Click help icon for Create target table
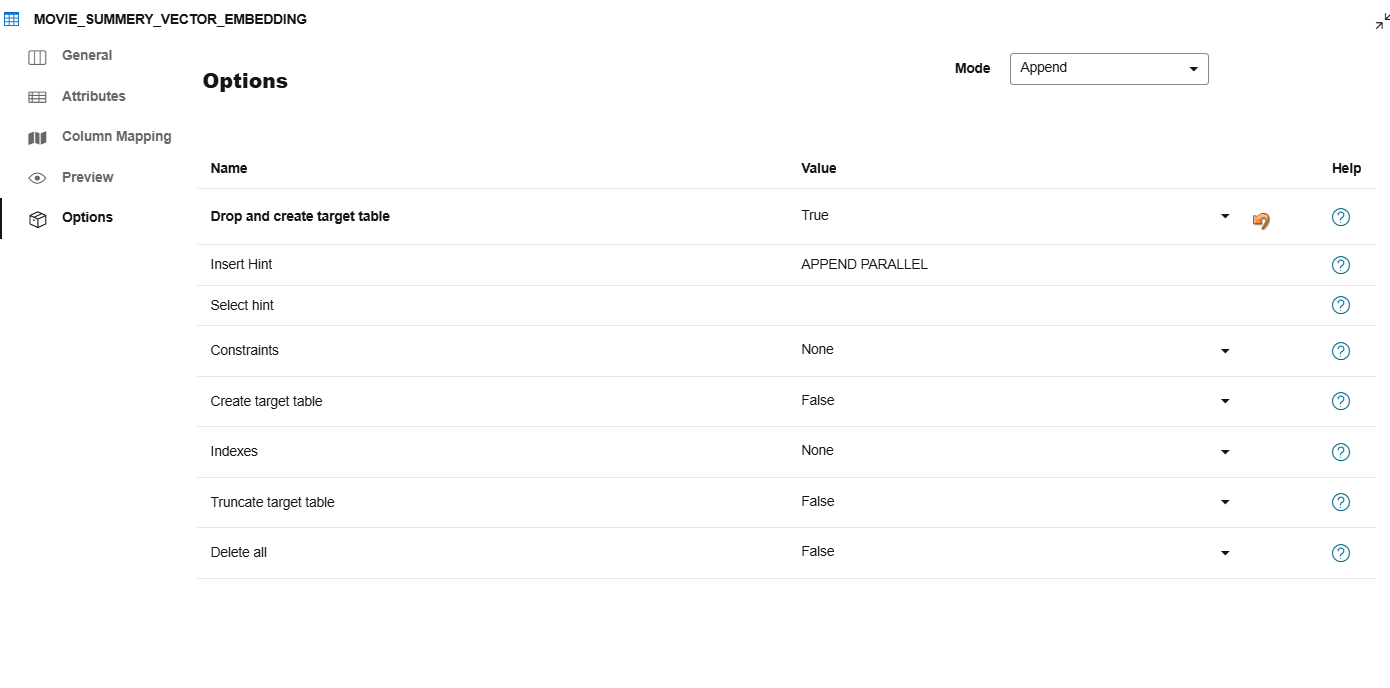 click(1341, 401)
